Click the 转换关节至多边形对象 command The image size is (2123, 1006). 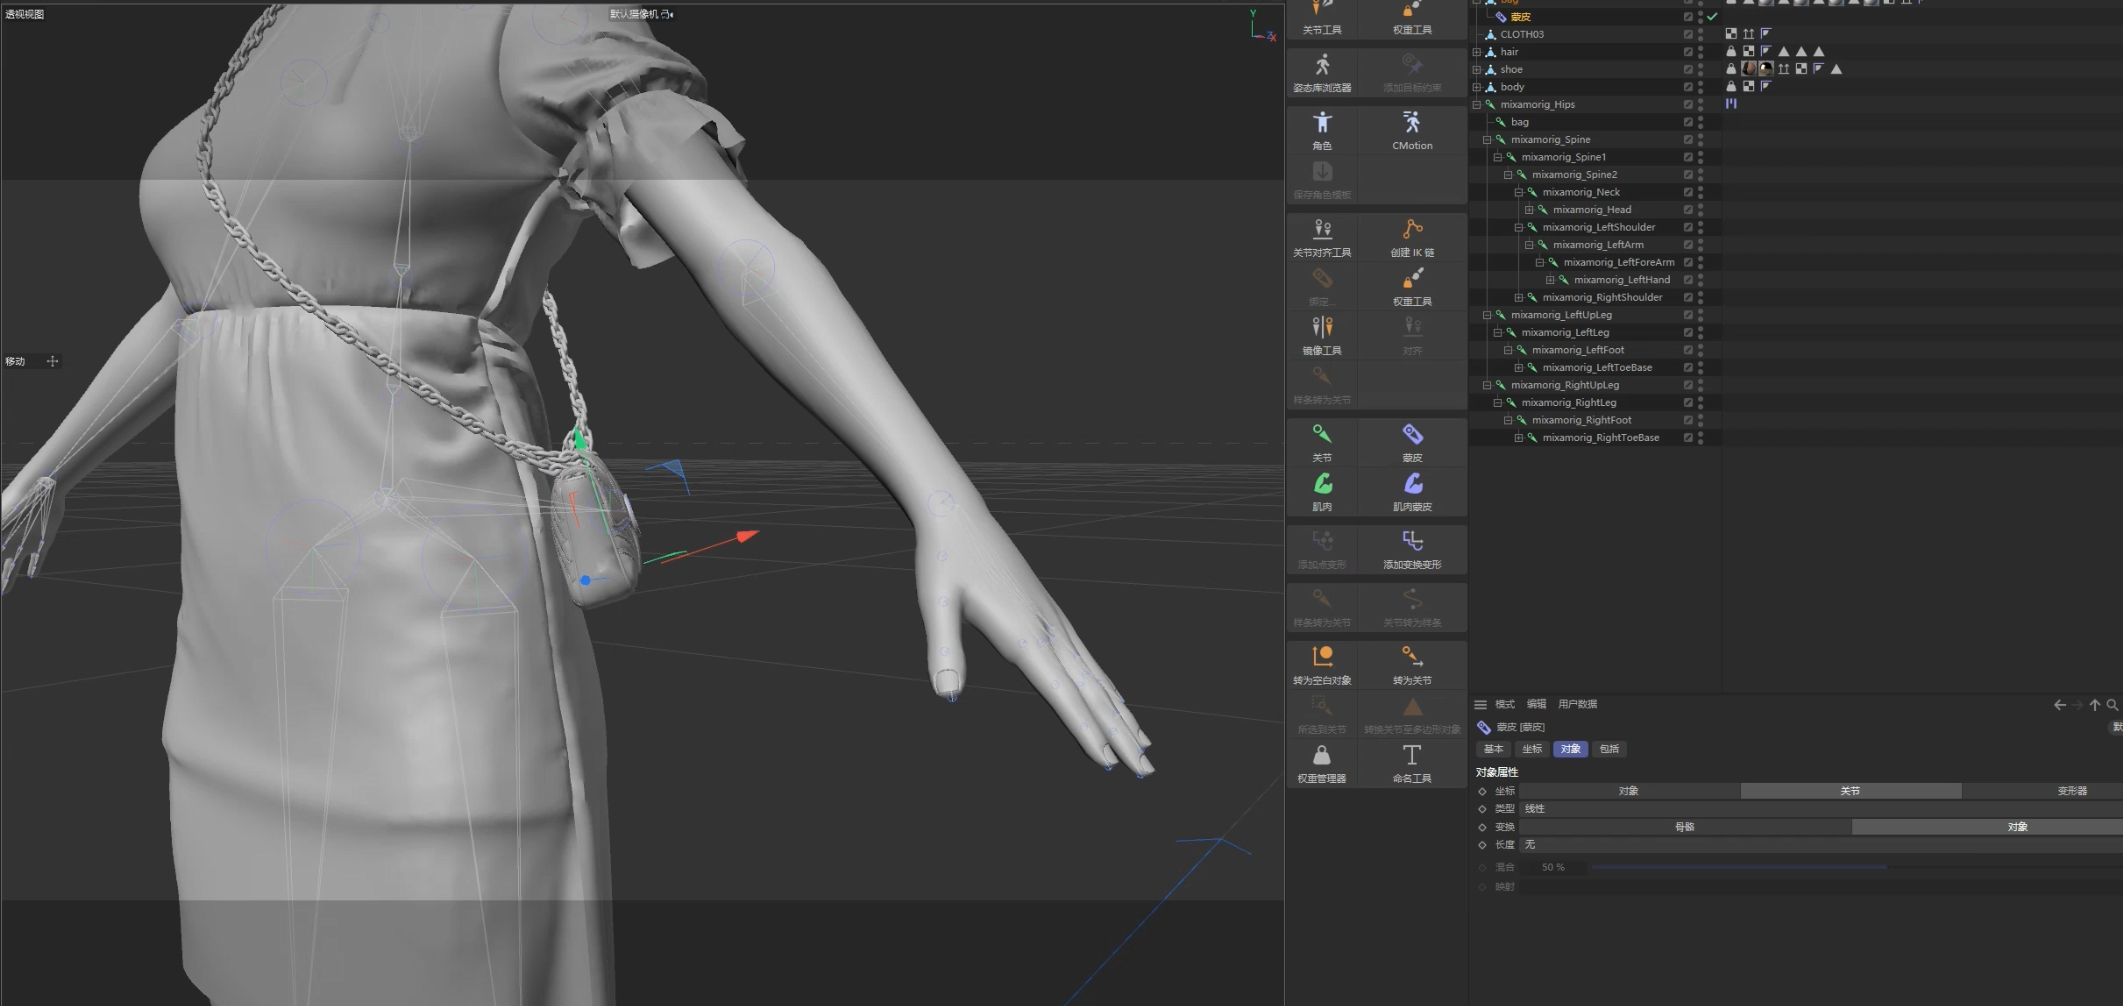click(x=1412, y=715)
